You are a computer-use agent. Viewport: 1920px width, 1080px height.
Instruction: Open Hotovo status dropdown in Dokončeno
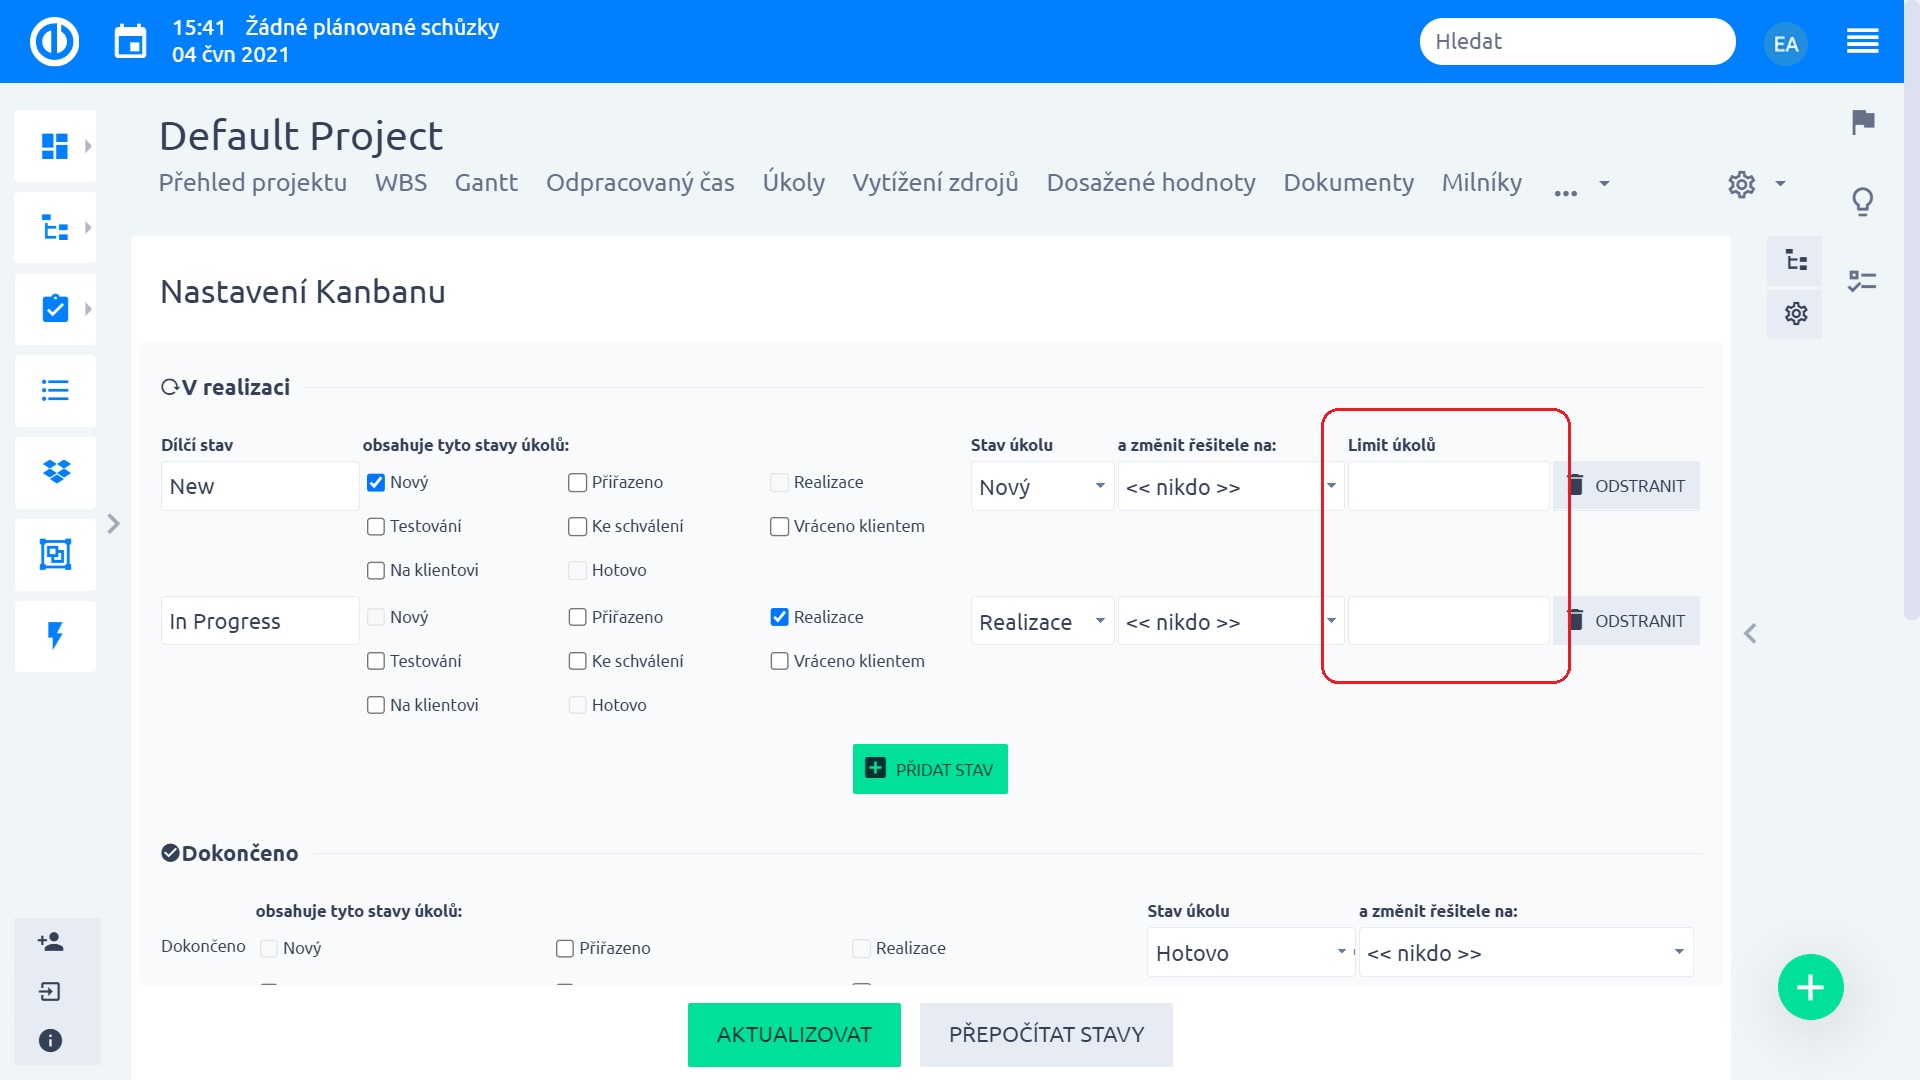pyautogui.click(x=1251, y=953)
